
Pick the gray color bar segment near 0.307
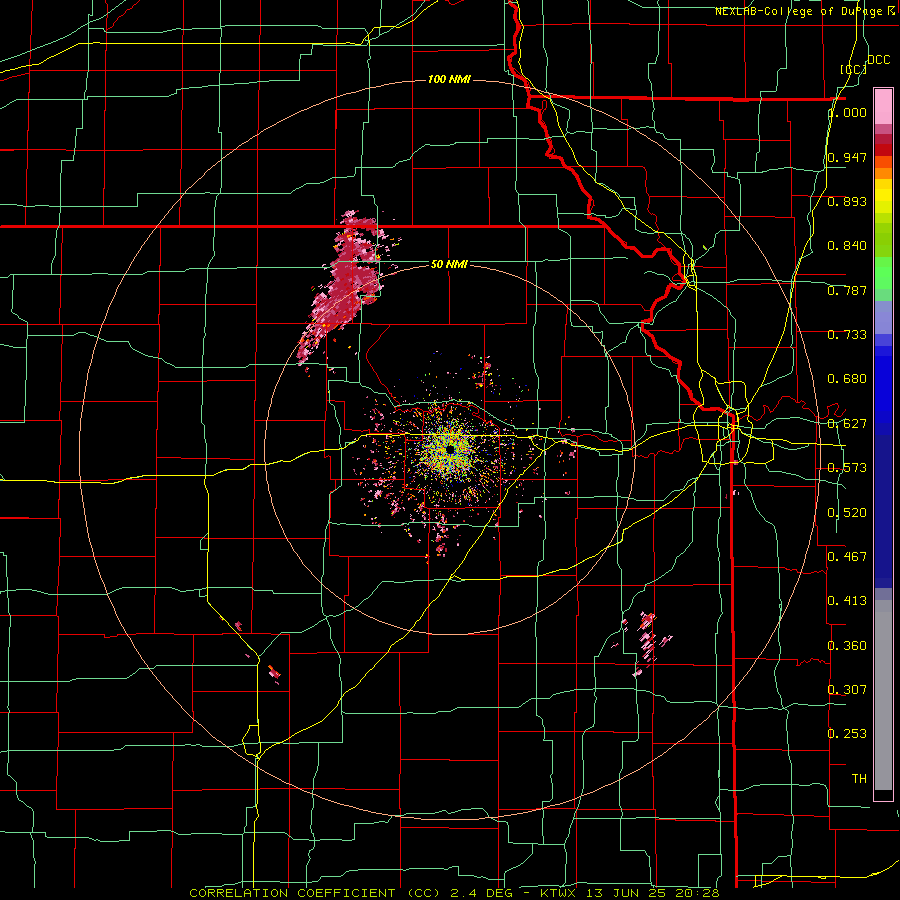point(883,695)
